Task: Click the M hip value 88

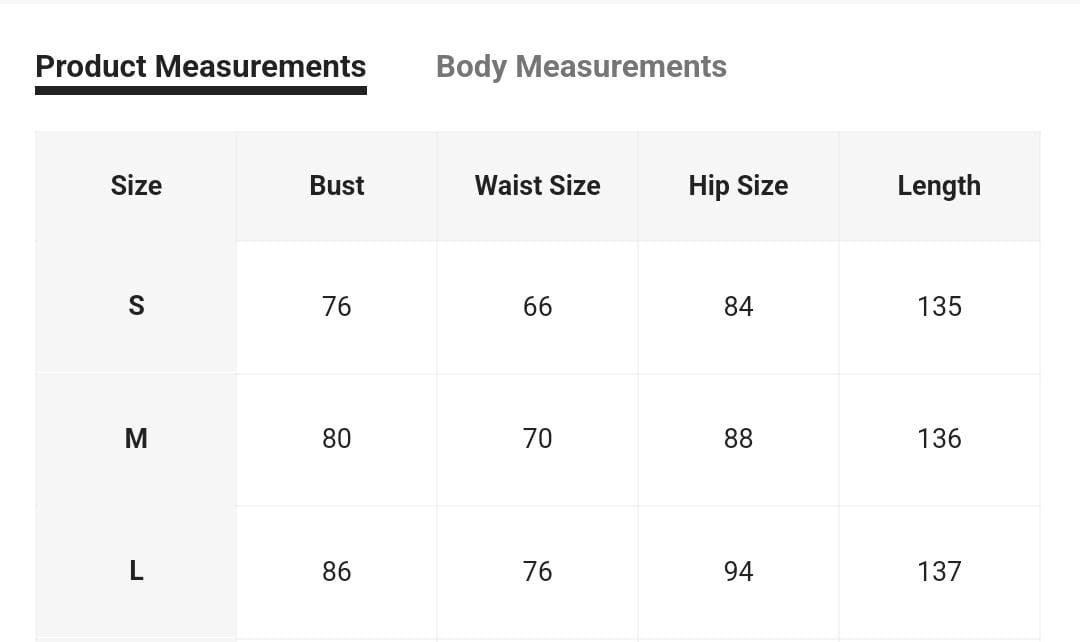Action: (738, 439)
